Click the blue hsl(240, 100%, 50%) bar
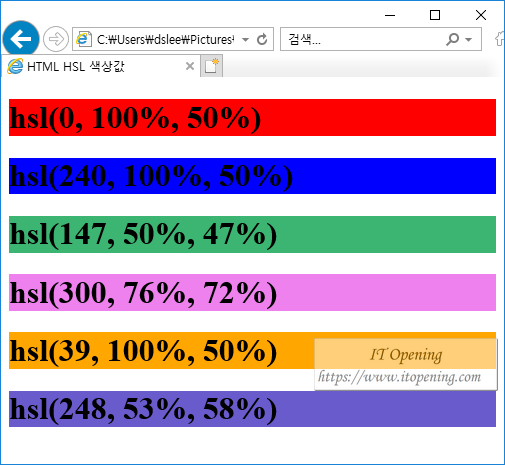This screenshot has height=465, width=505. pyautogui.click(x=252, y=176)
